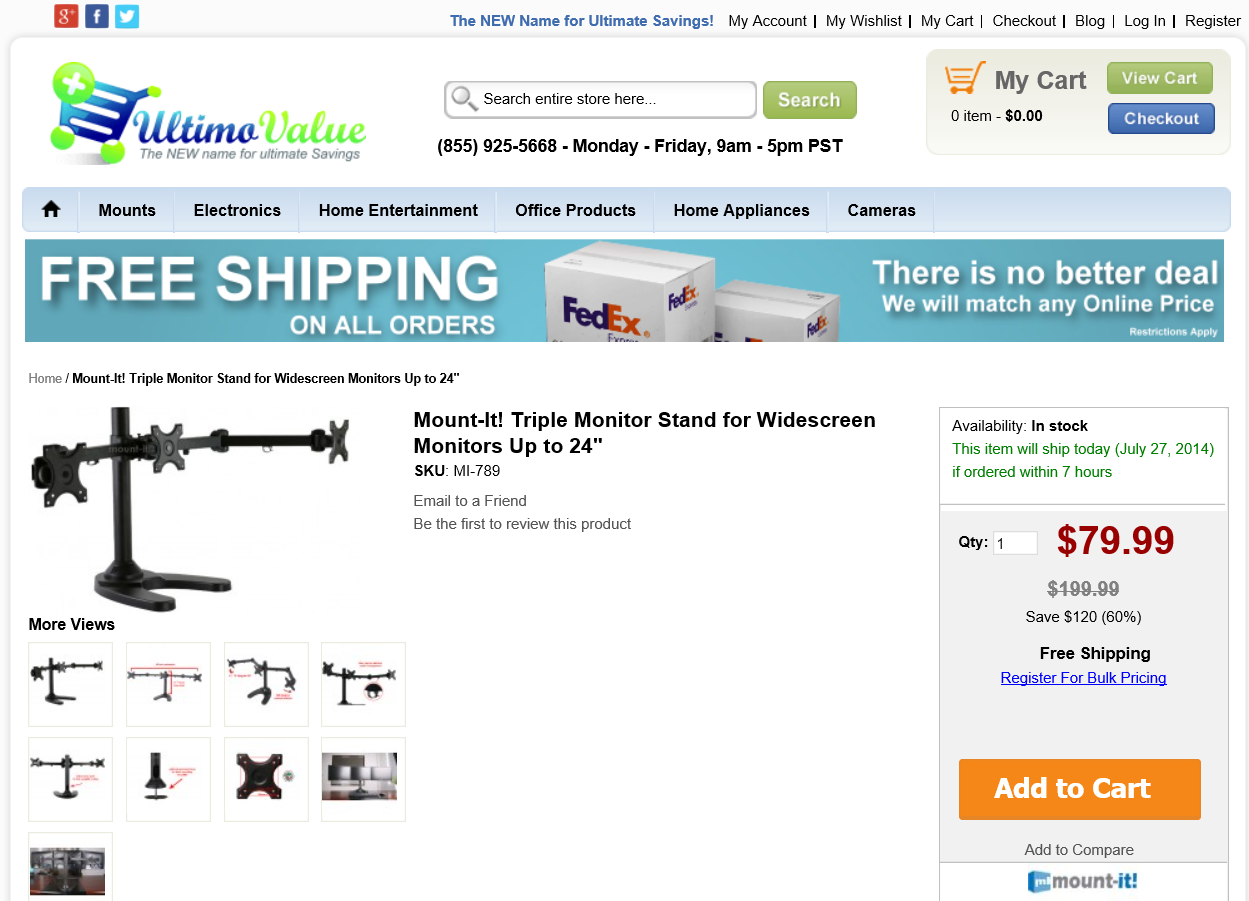Click the UltimoValue logo
The image size is (1249, 901).
point(206,113)
